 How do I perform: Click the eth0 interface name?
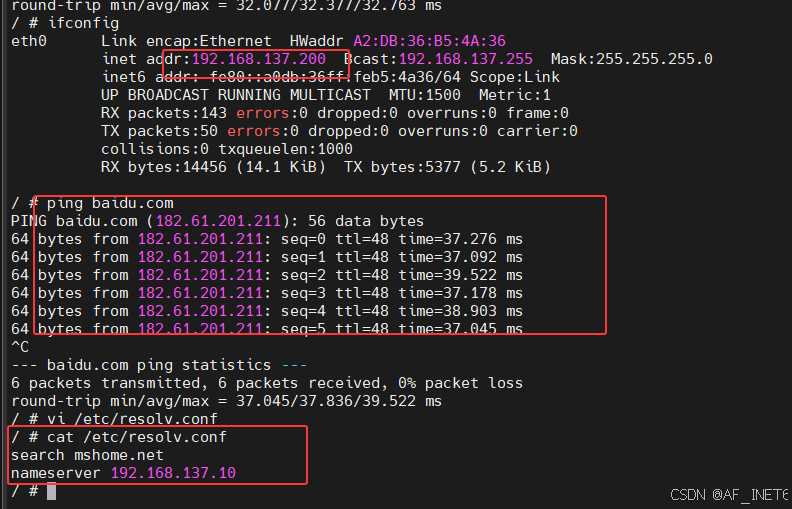tap(29, 41)
